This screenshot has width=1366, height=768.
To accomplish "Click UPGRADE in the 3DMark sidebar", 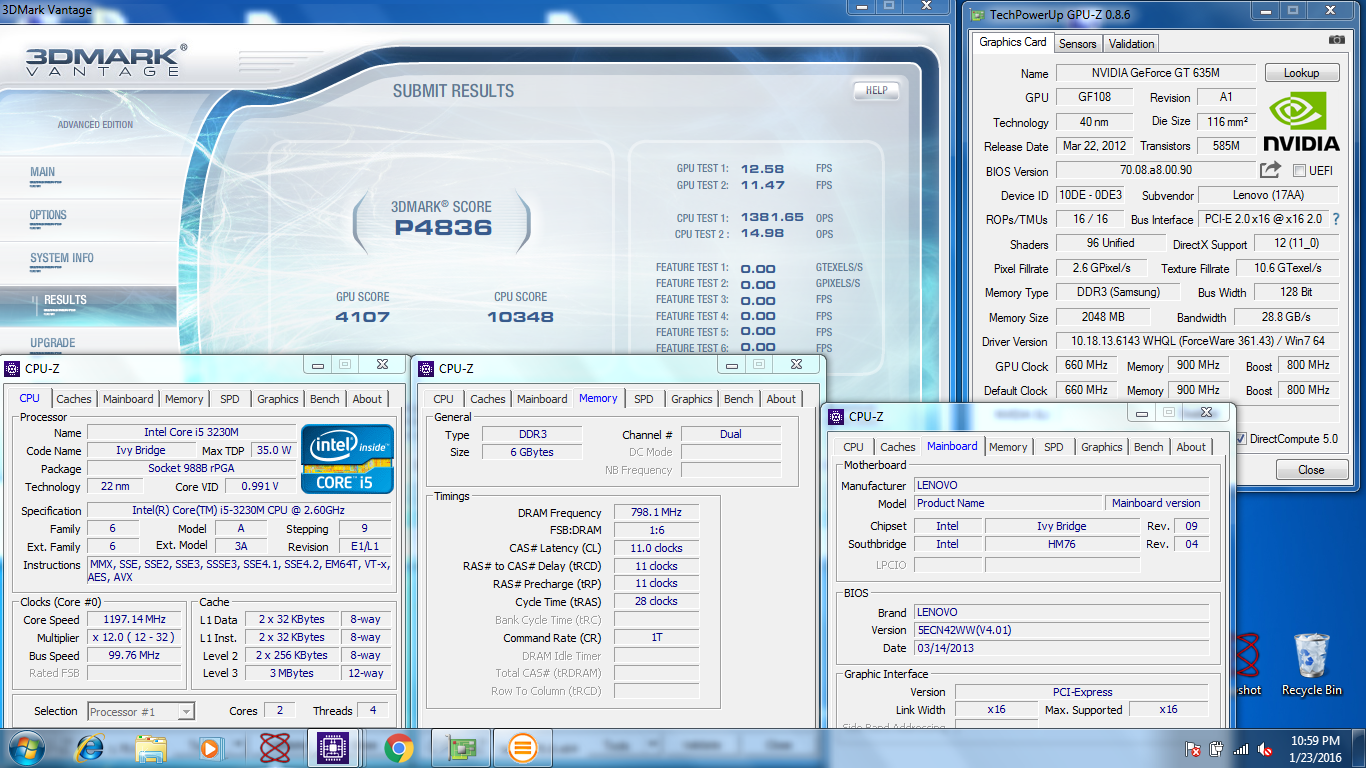I will coord(52,343).
